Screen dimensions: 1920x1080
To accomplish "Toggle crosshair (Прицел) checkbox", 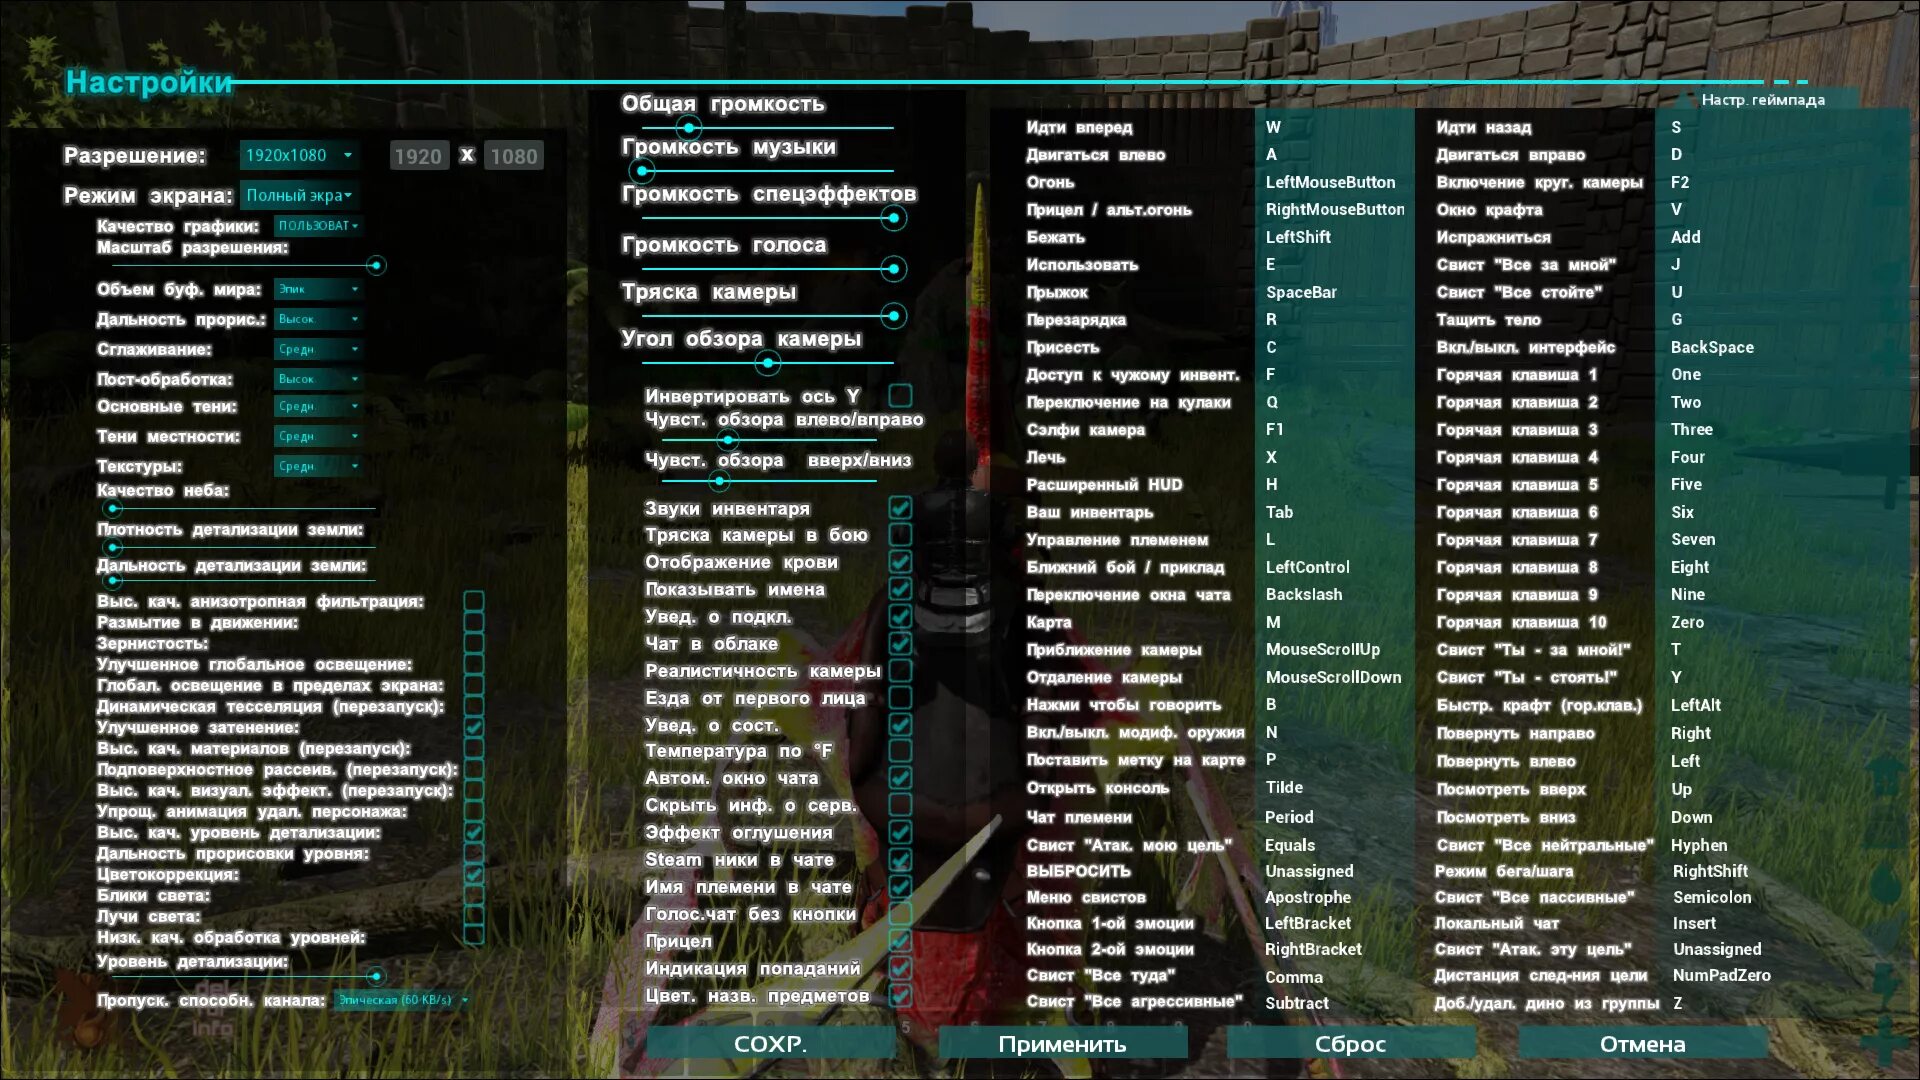I will click(900, 941).
